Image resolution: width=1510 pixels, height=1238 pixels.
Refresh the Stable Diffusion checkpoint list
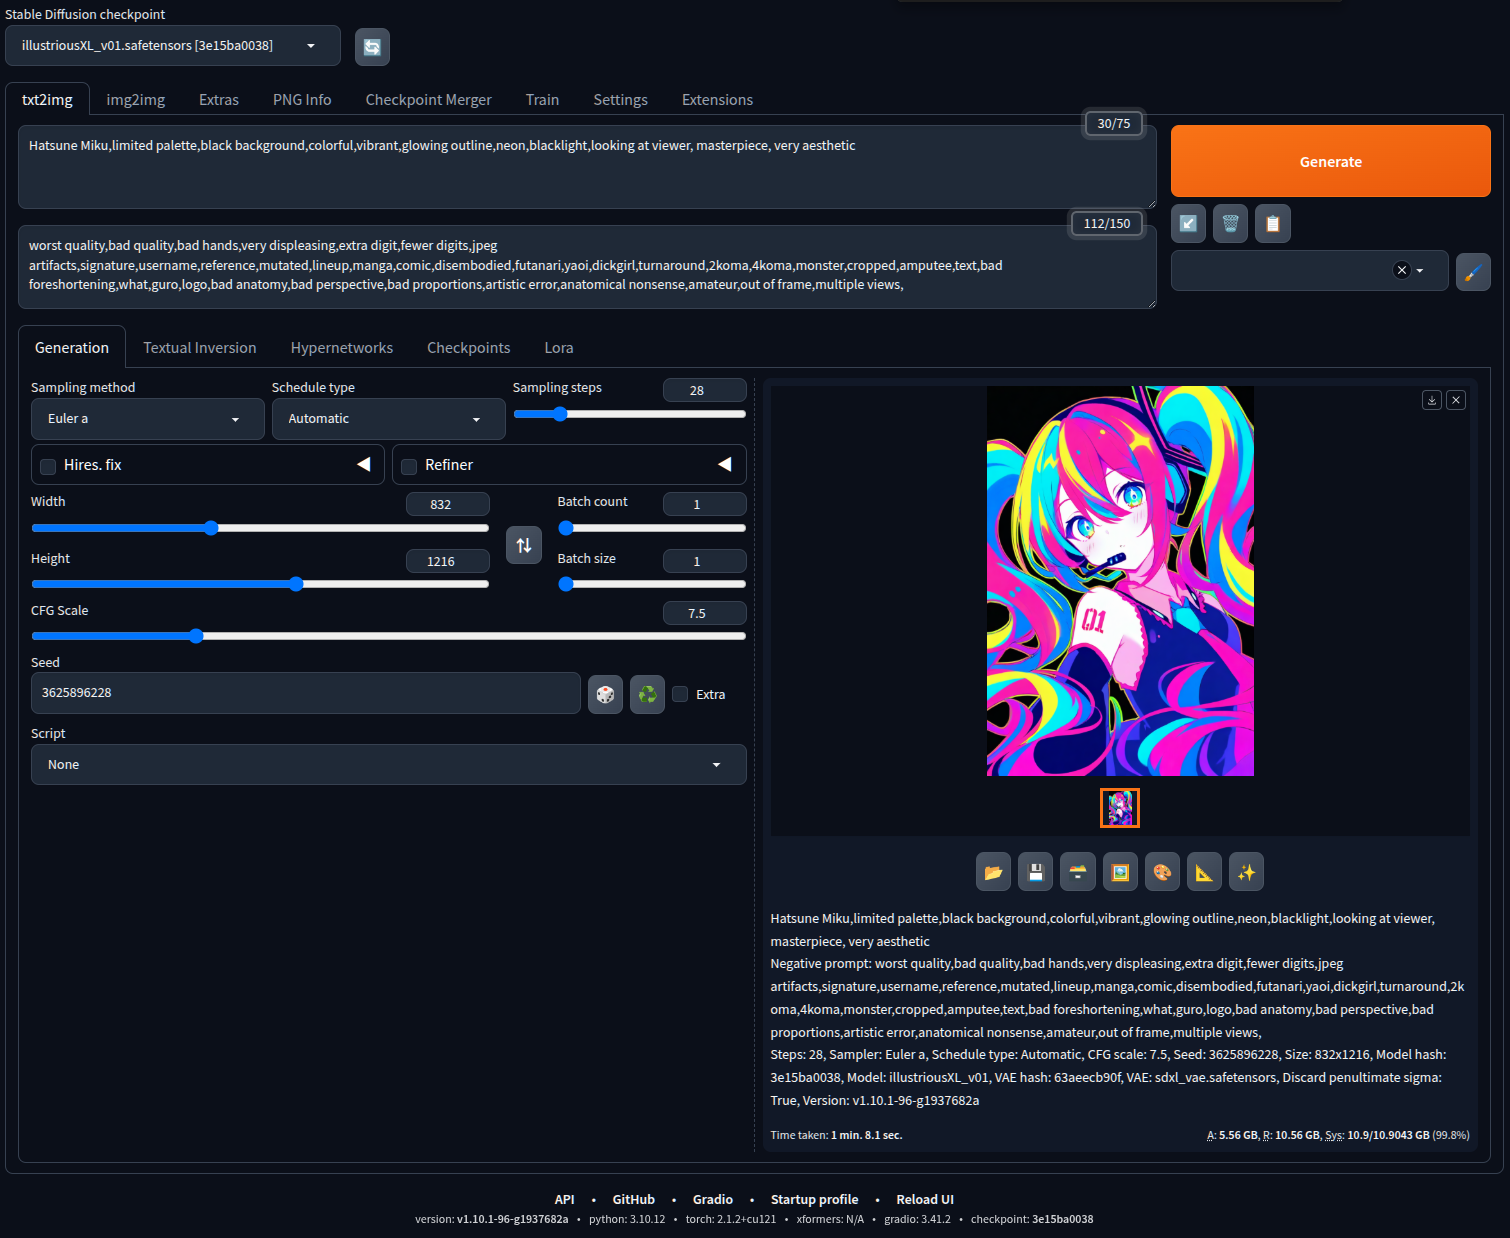(372, 46)
